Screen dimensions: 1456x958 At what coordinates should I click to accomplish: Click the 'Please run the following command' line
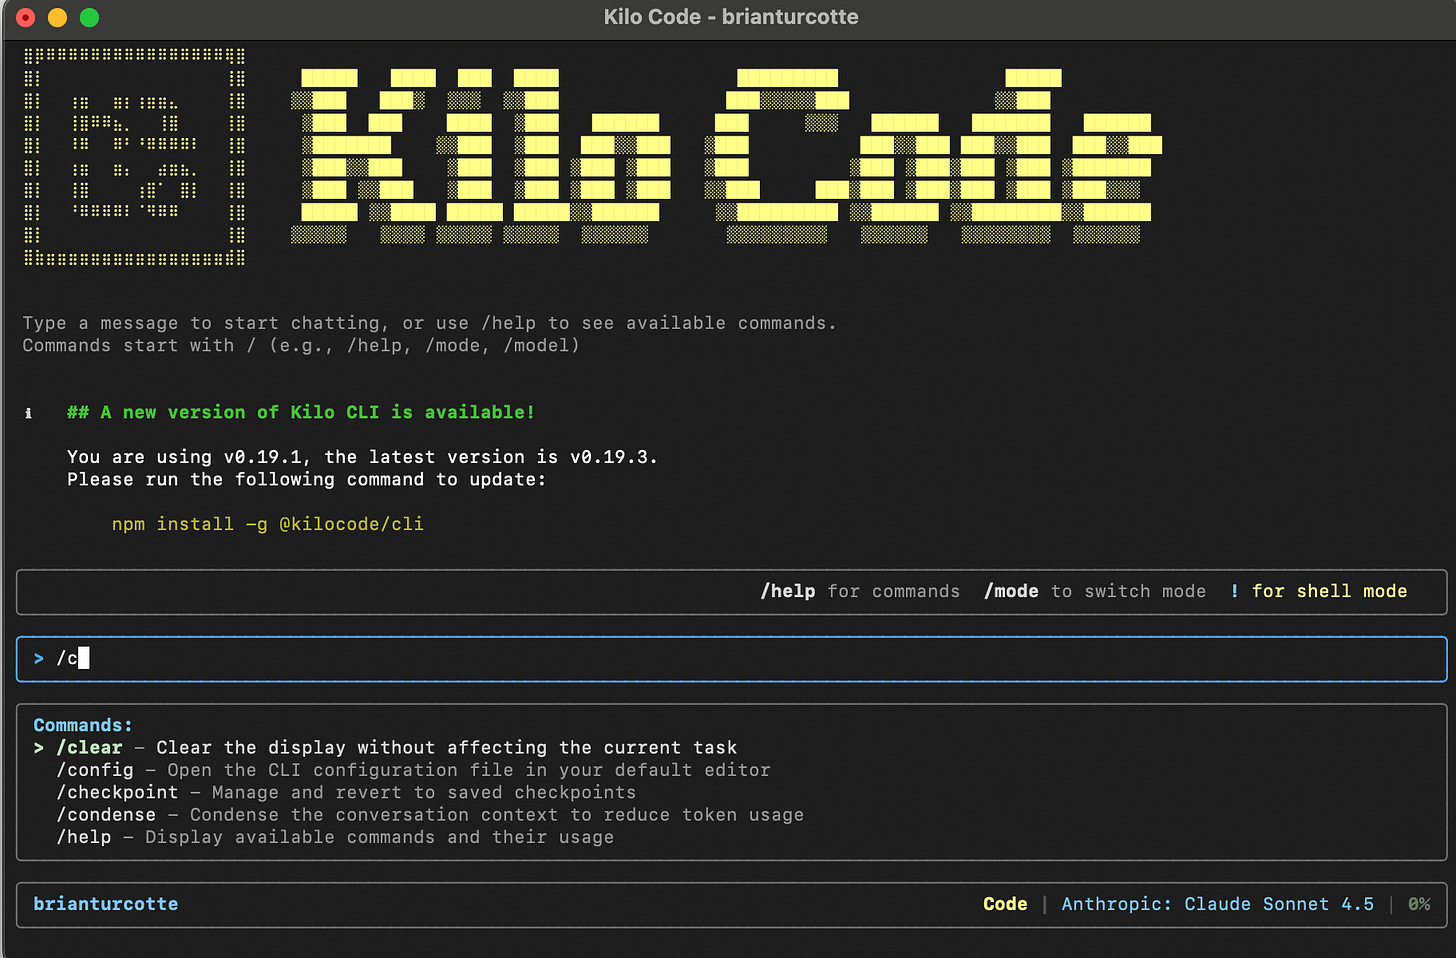[x=307, y=479]
